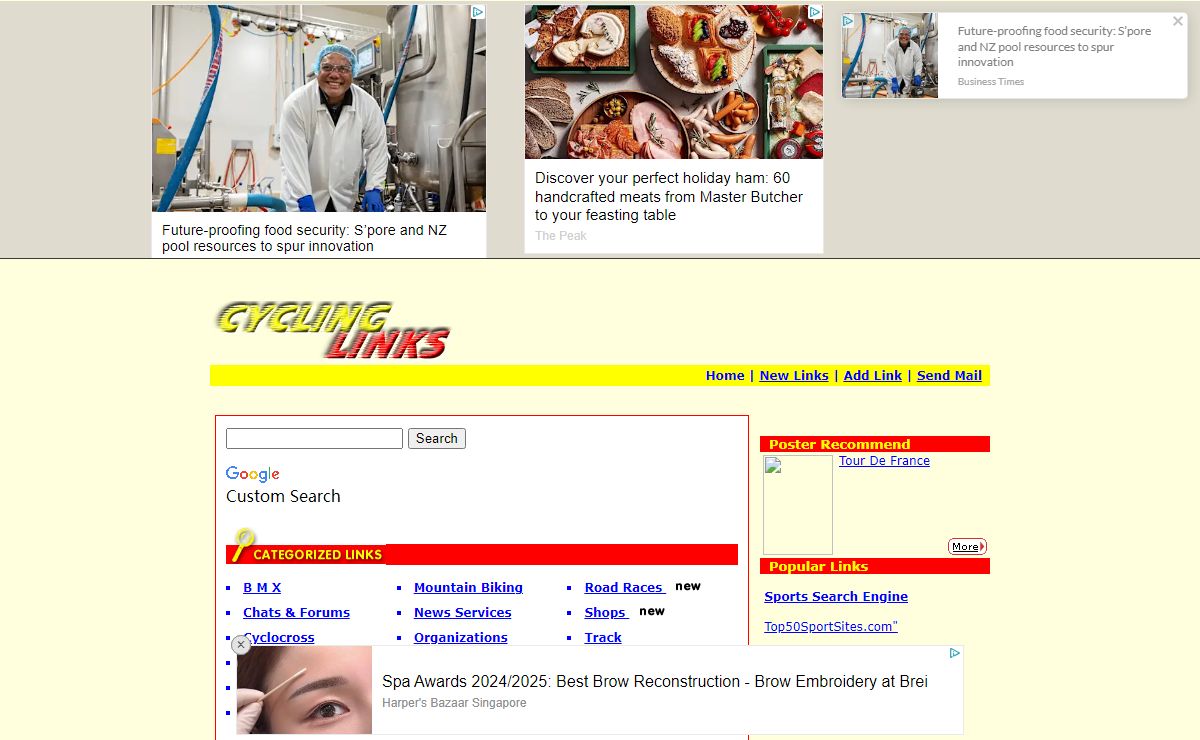The height and width of the screenshot is (740, 1200).
Task: Open the Add Link menu item
Action: [x=873, y=376]
